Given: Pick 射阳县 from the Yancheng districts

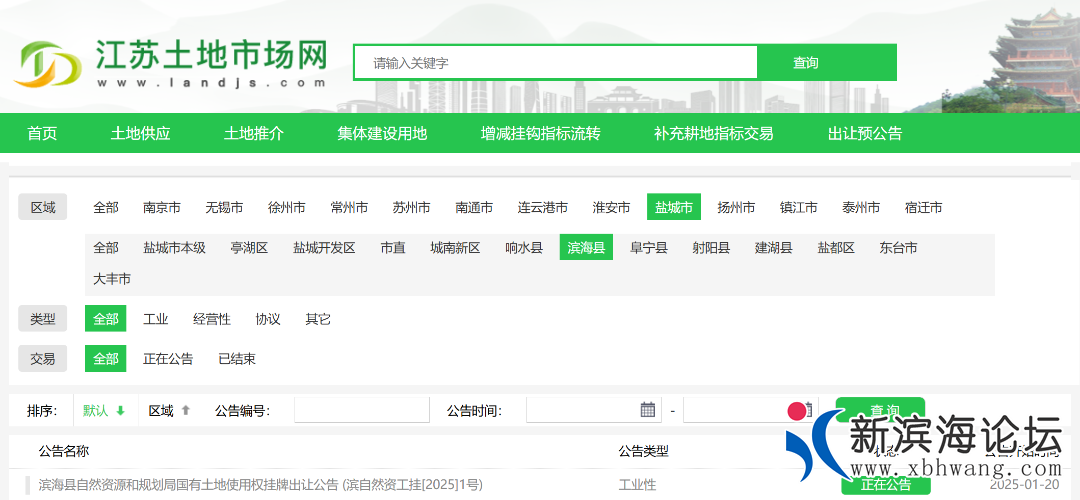Looking at the screenshot, I should (x=711, y=247).
